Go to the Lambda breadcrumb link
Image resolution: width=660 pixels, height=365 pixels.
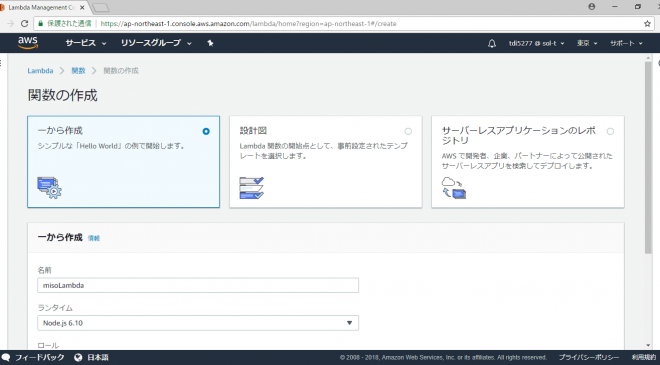[40, 71]
